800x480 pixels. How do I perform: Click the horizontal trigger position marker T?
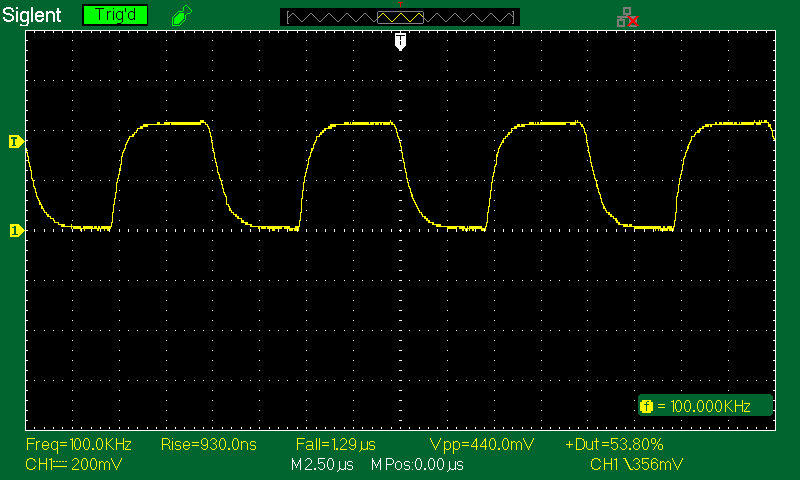[401, 41]
